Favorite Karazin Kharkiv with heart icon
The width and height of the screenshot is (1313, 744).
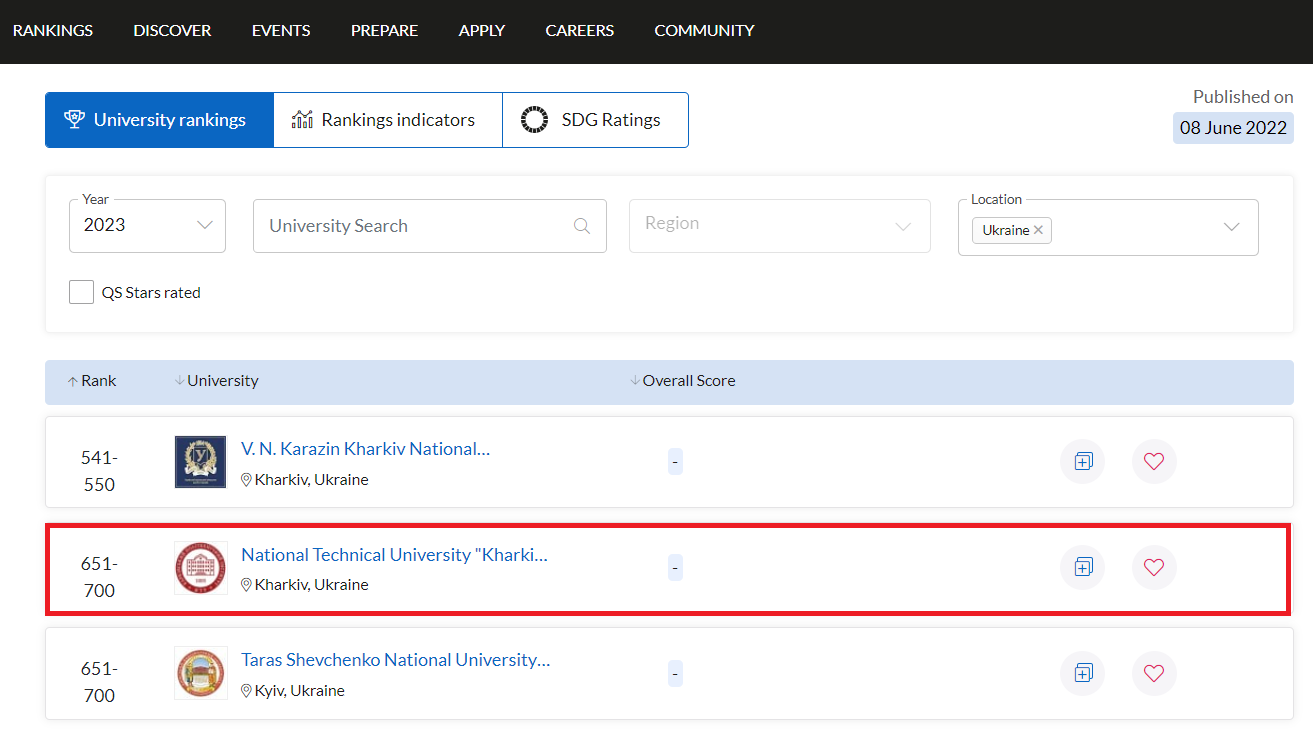click(x=1154, y=462)
